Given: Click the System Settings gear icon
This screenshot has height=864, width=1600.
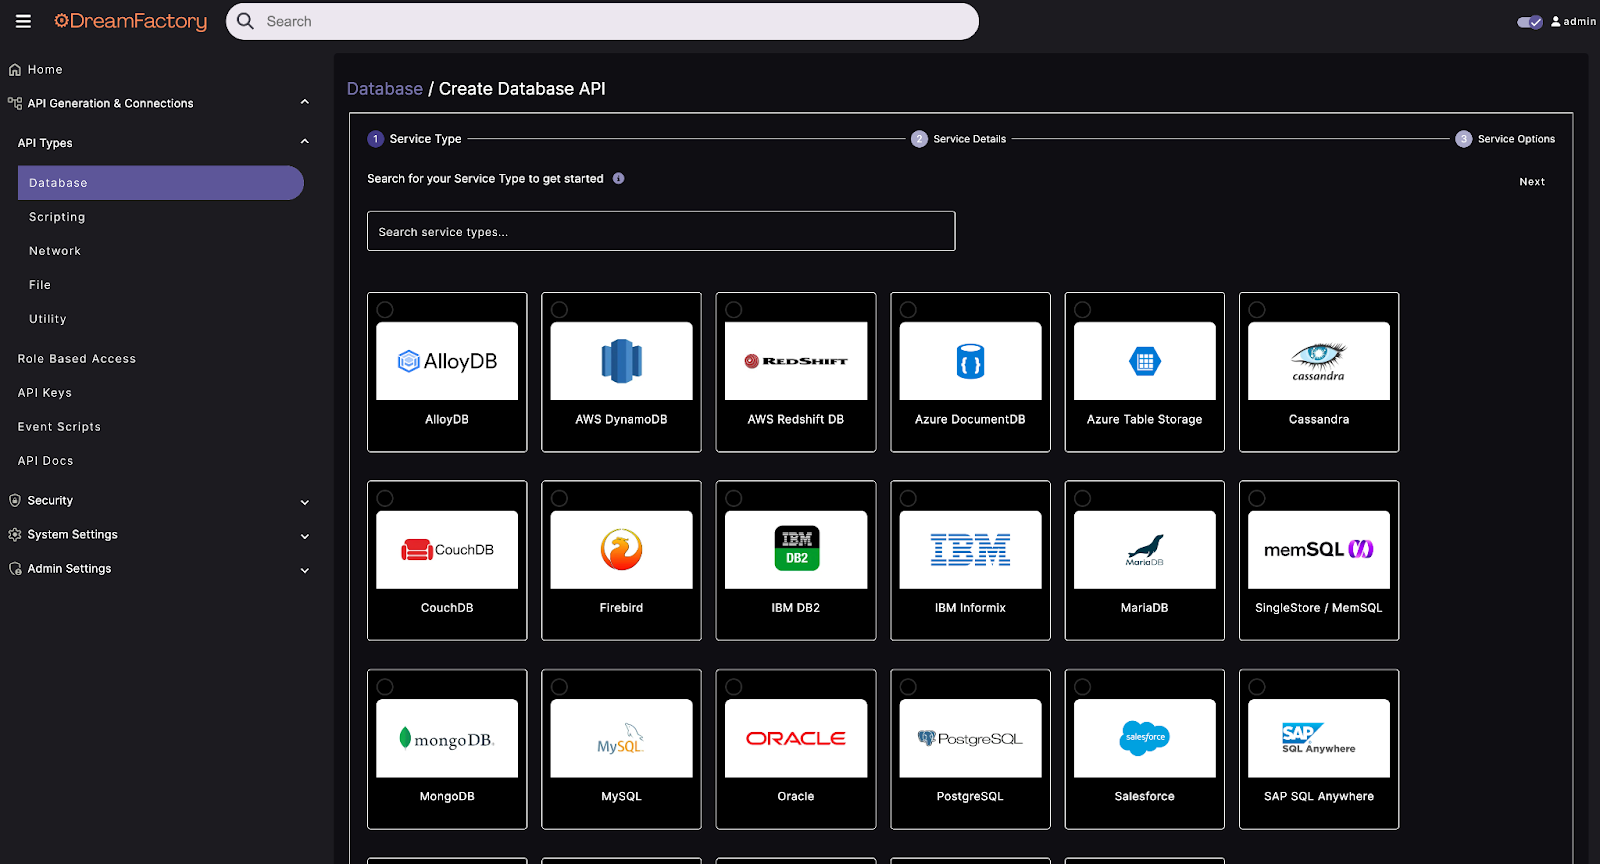Looking at the screenshot, I should [x=15, y=535].
